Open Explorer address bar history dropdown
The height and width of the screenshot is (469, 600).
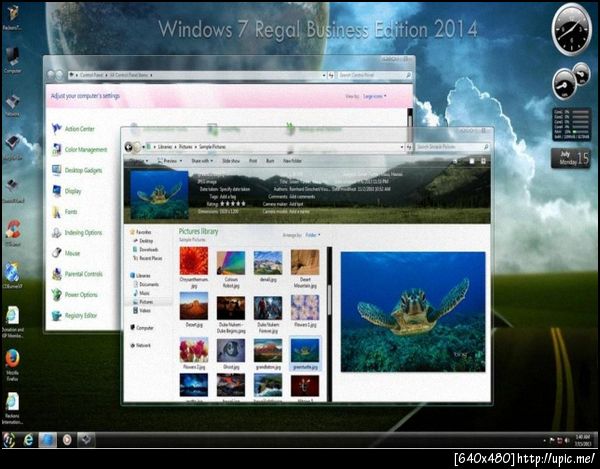point(402,147)
